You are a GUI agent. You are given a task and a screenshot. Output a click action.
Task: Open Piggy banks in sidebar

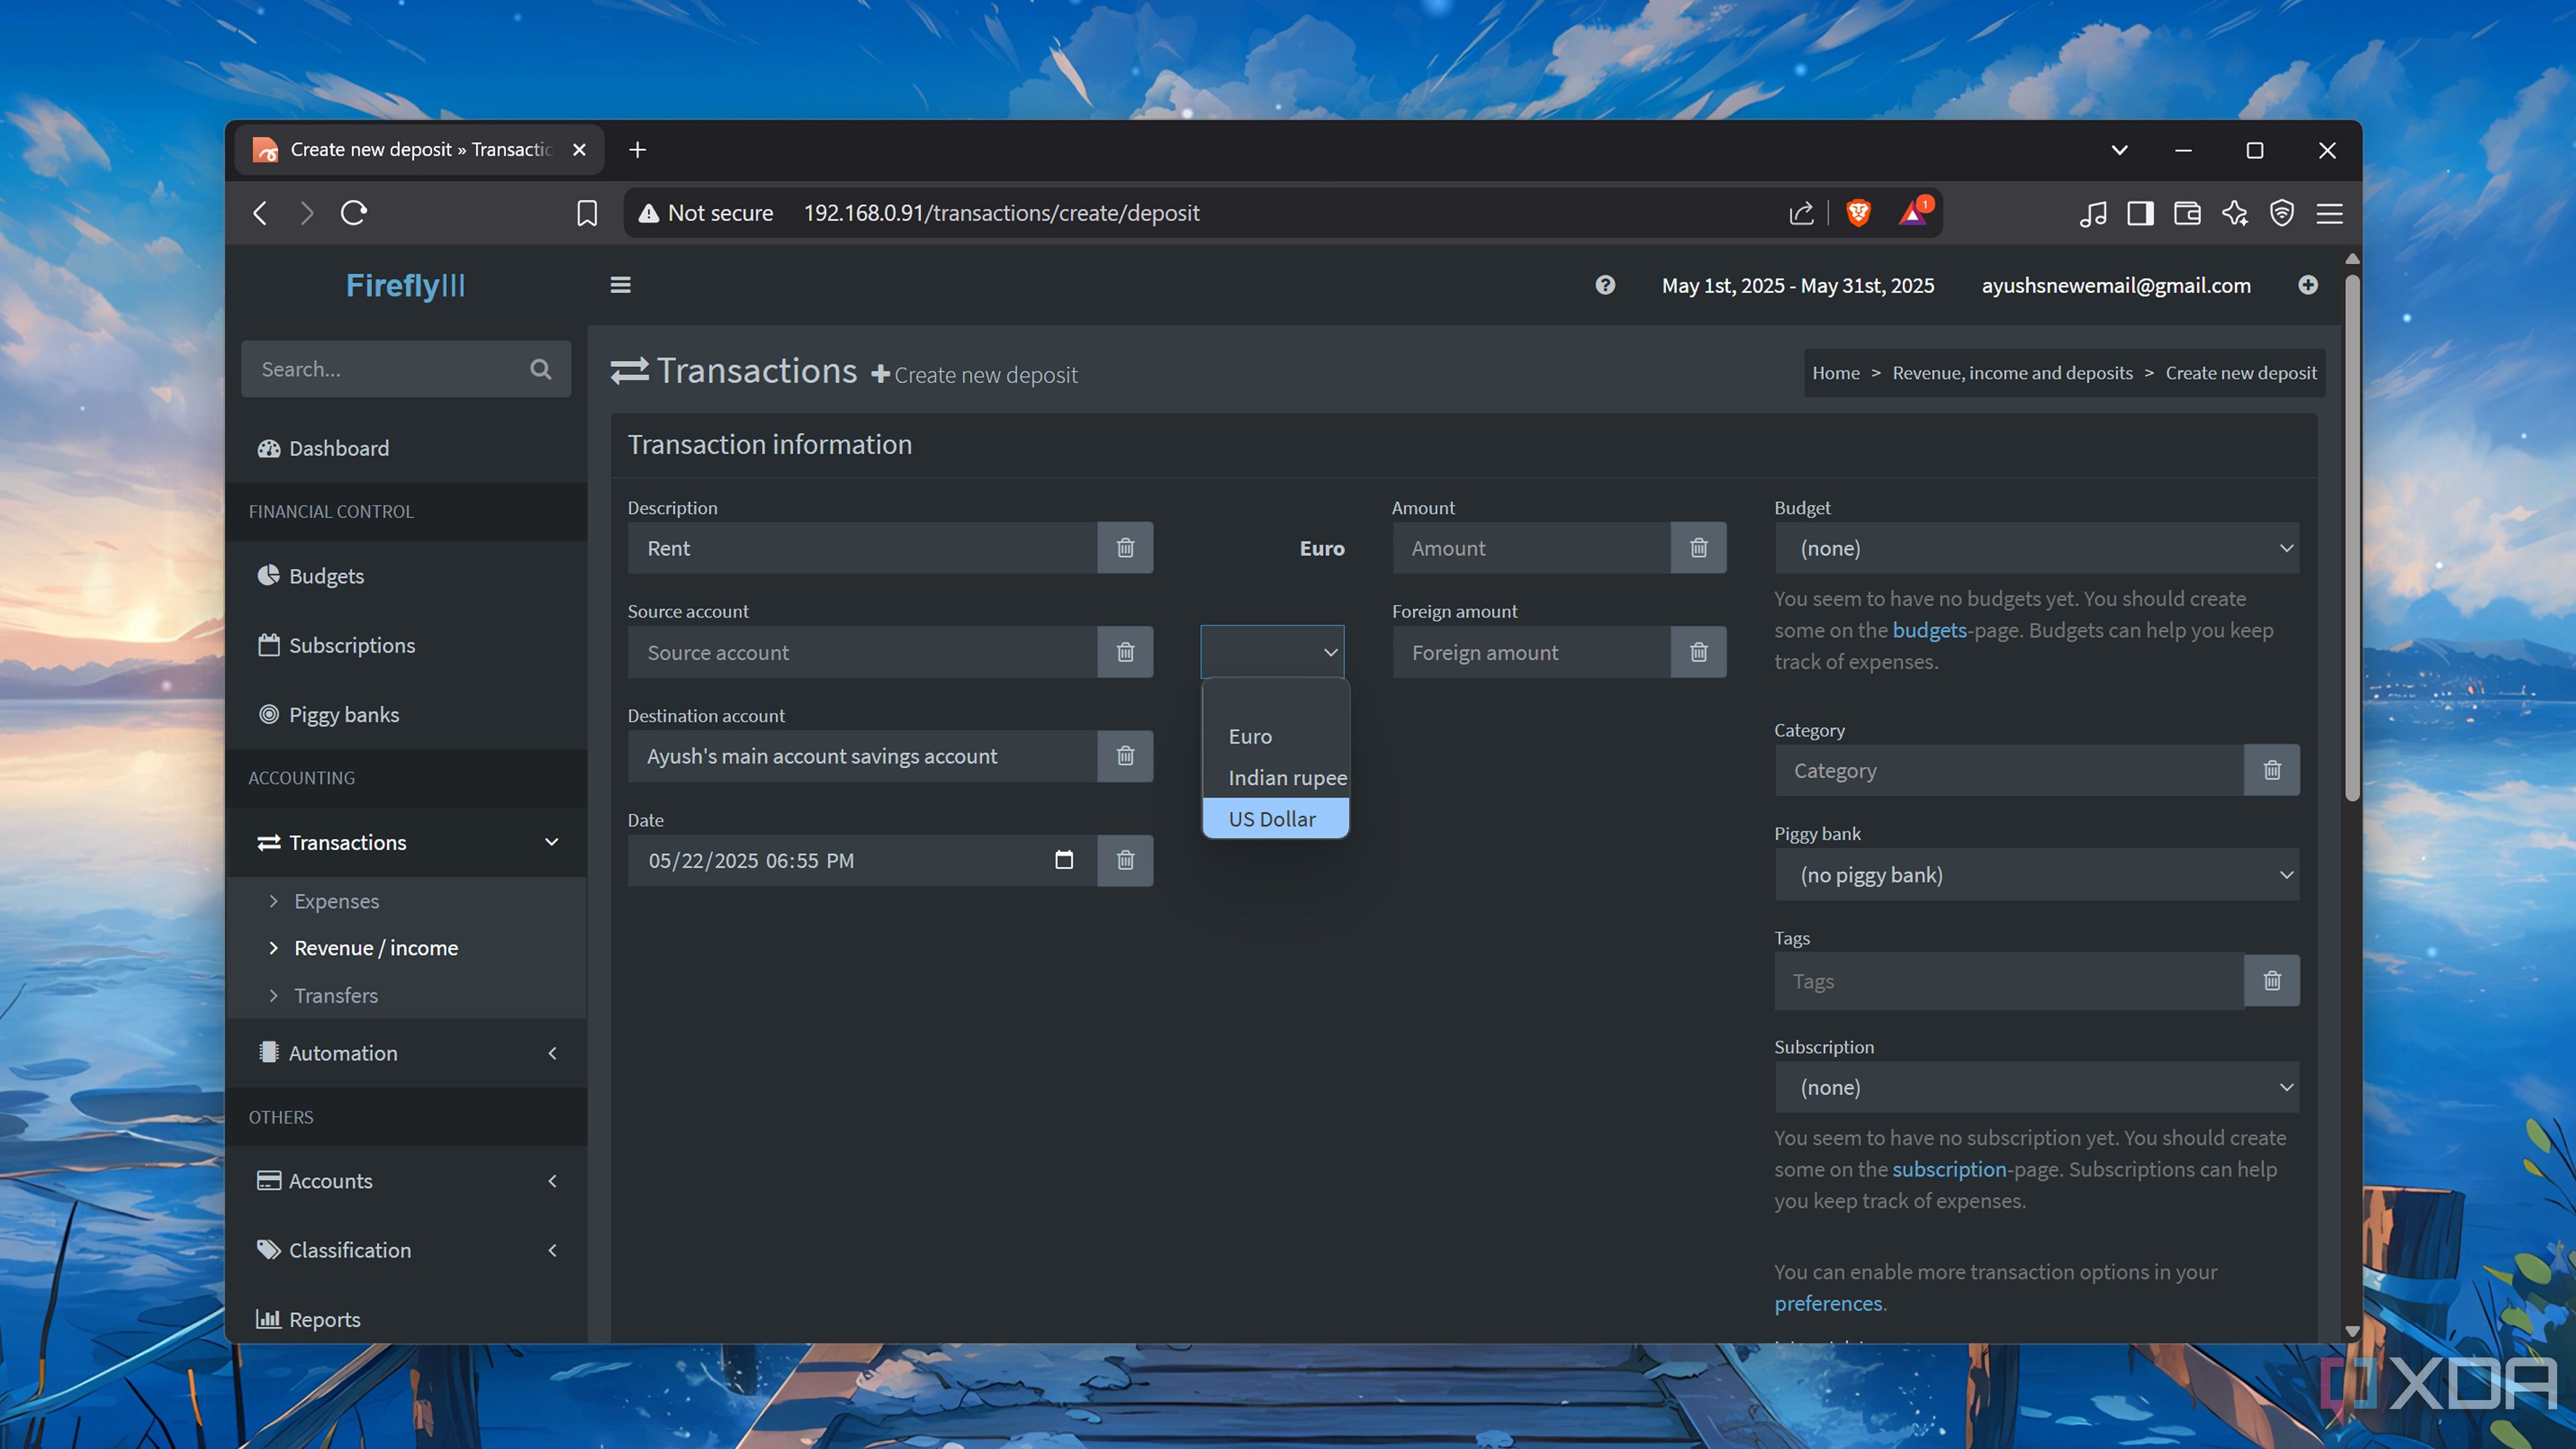(x=406, y=714)
